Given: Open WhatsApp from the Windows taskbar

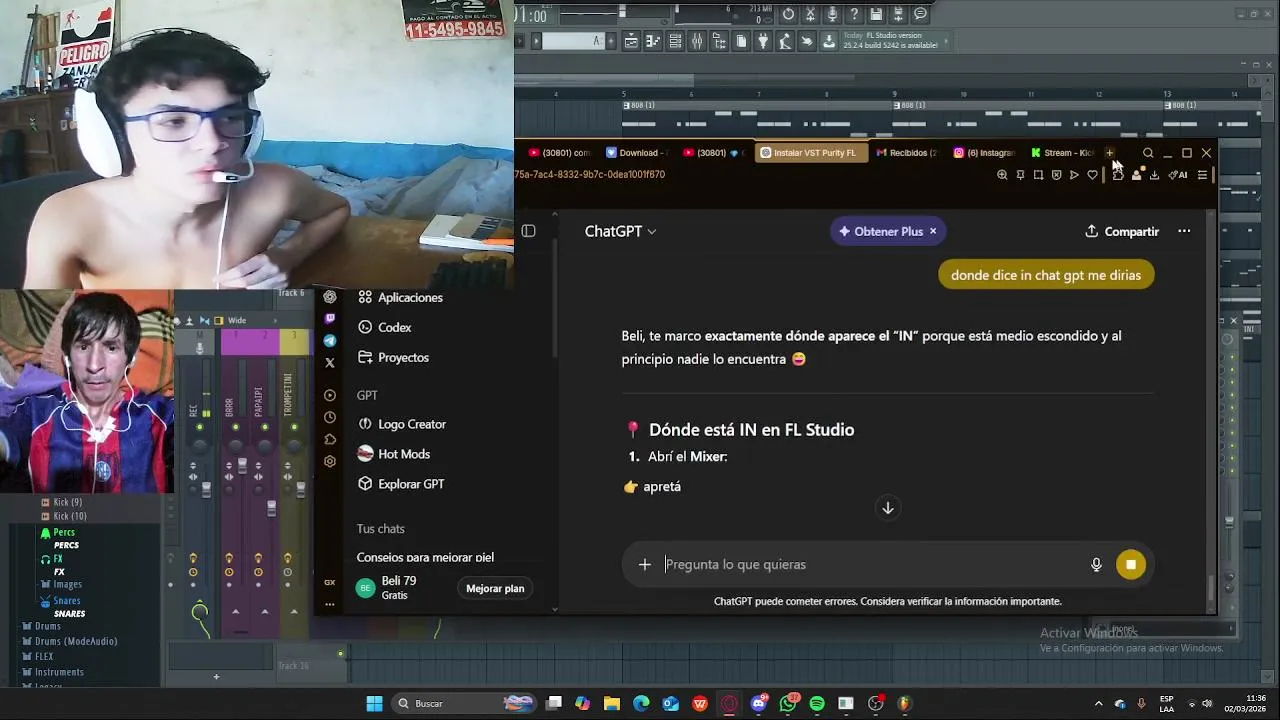Looking at the screenshot, I should [788, 703].
